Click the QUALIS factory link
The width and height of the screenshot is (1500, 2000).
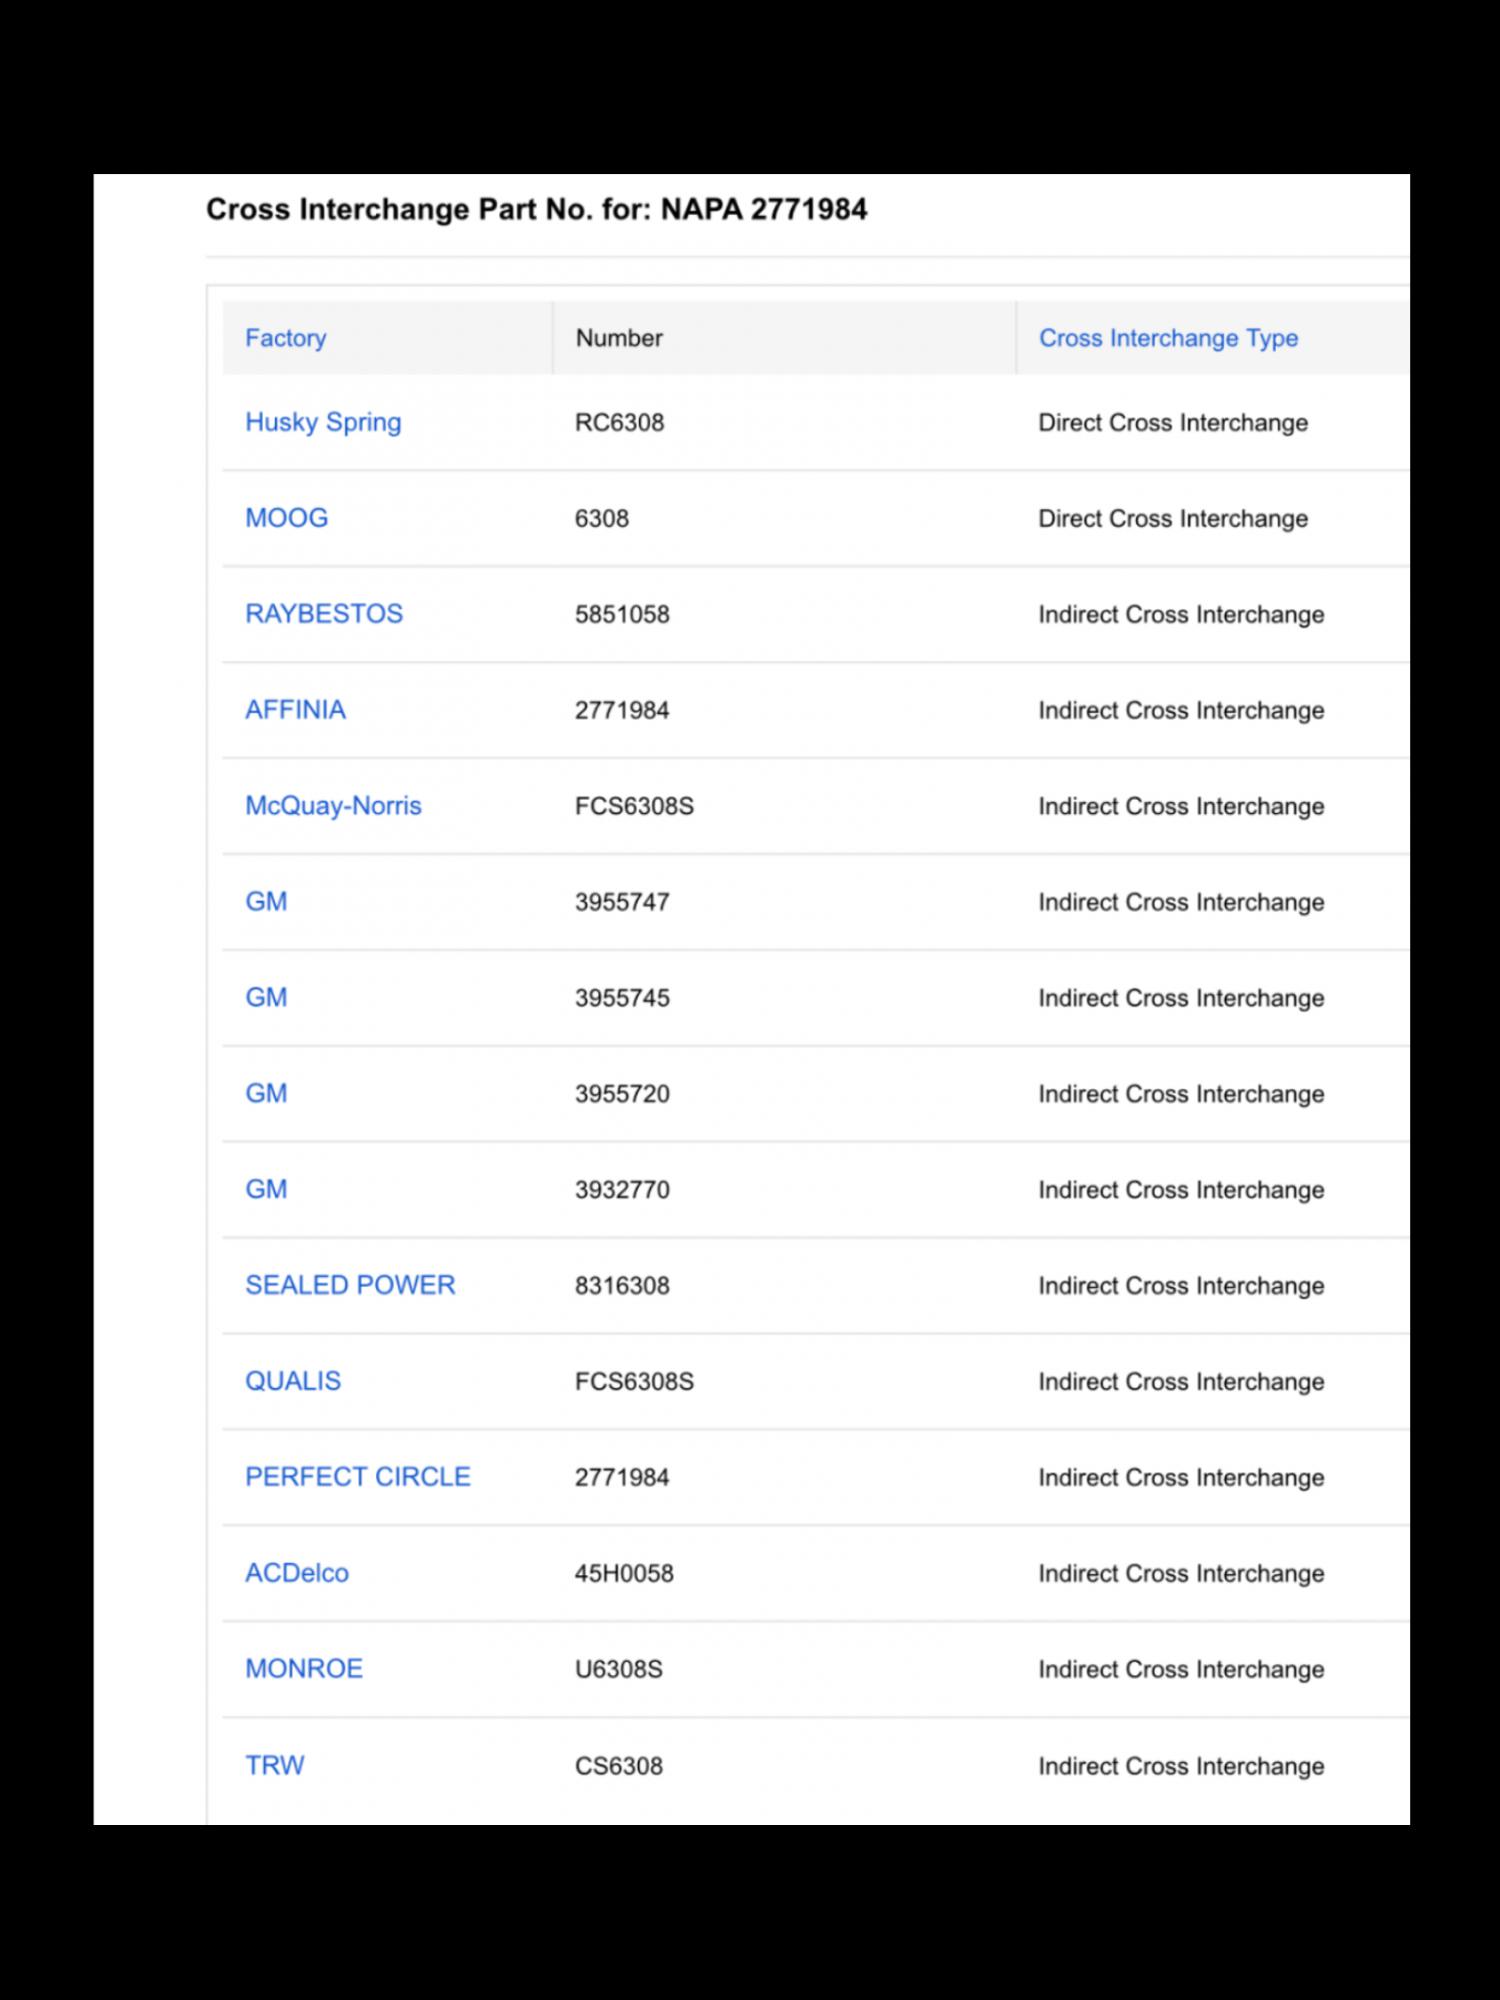pyautogui.click(x=293, y=1381)
